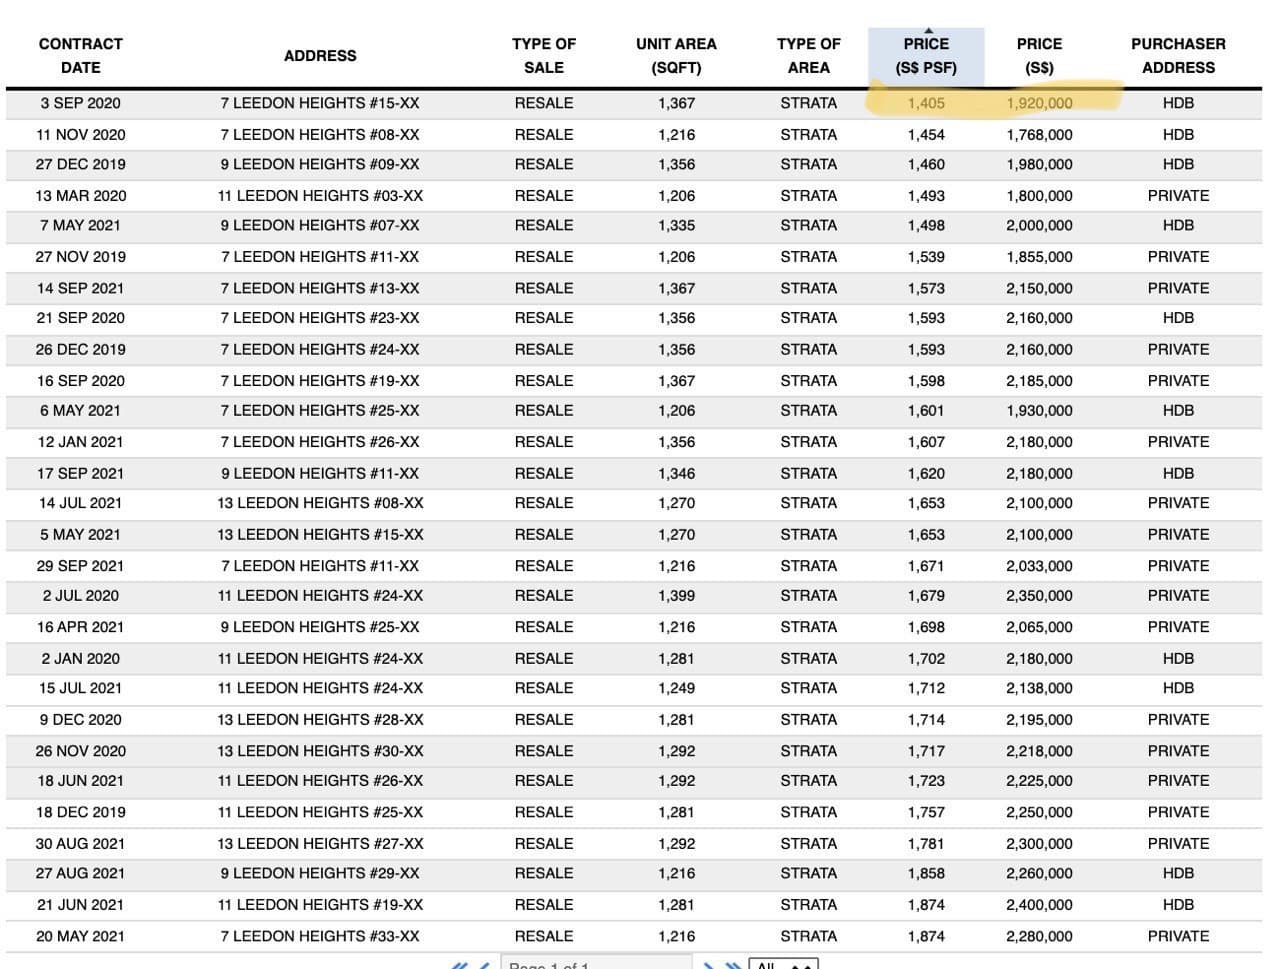Image resolution: width=1280 pixels, height=969 pixels.
Task: Sort by Unit Area (SQFT) header
Action: pos(676,56)
